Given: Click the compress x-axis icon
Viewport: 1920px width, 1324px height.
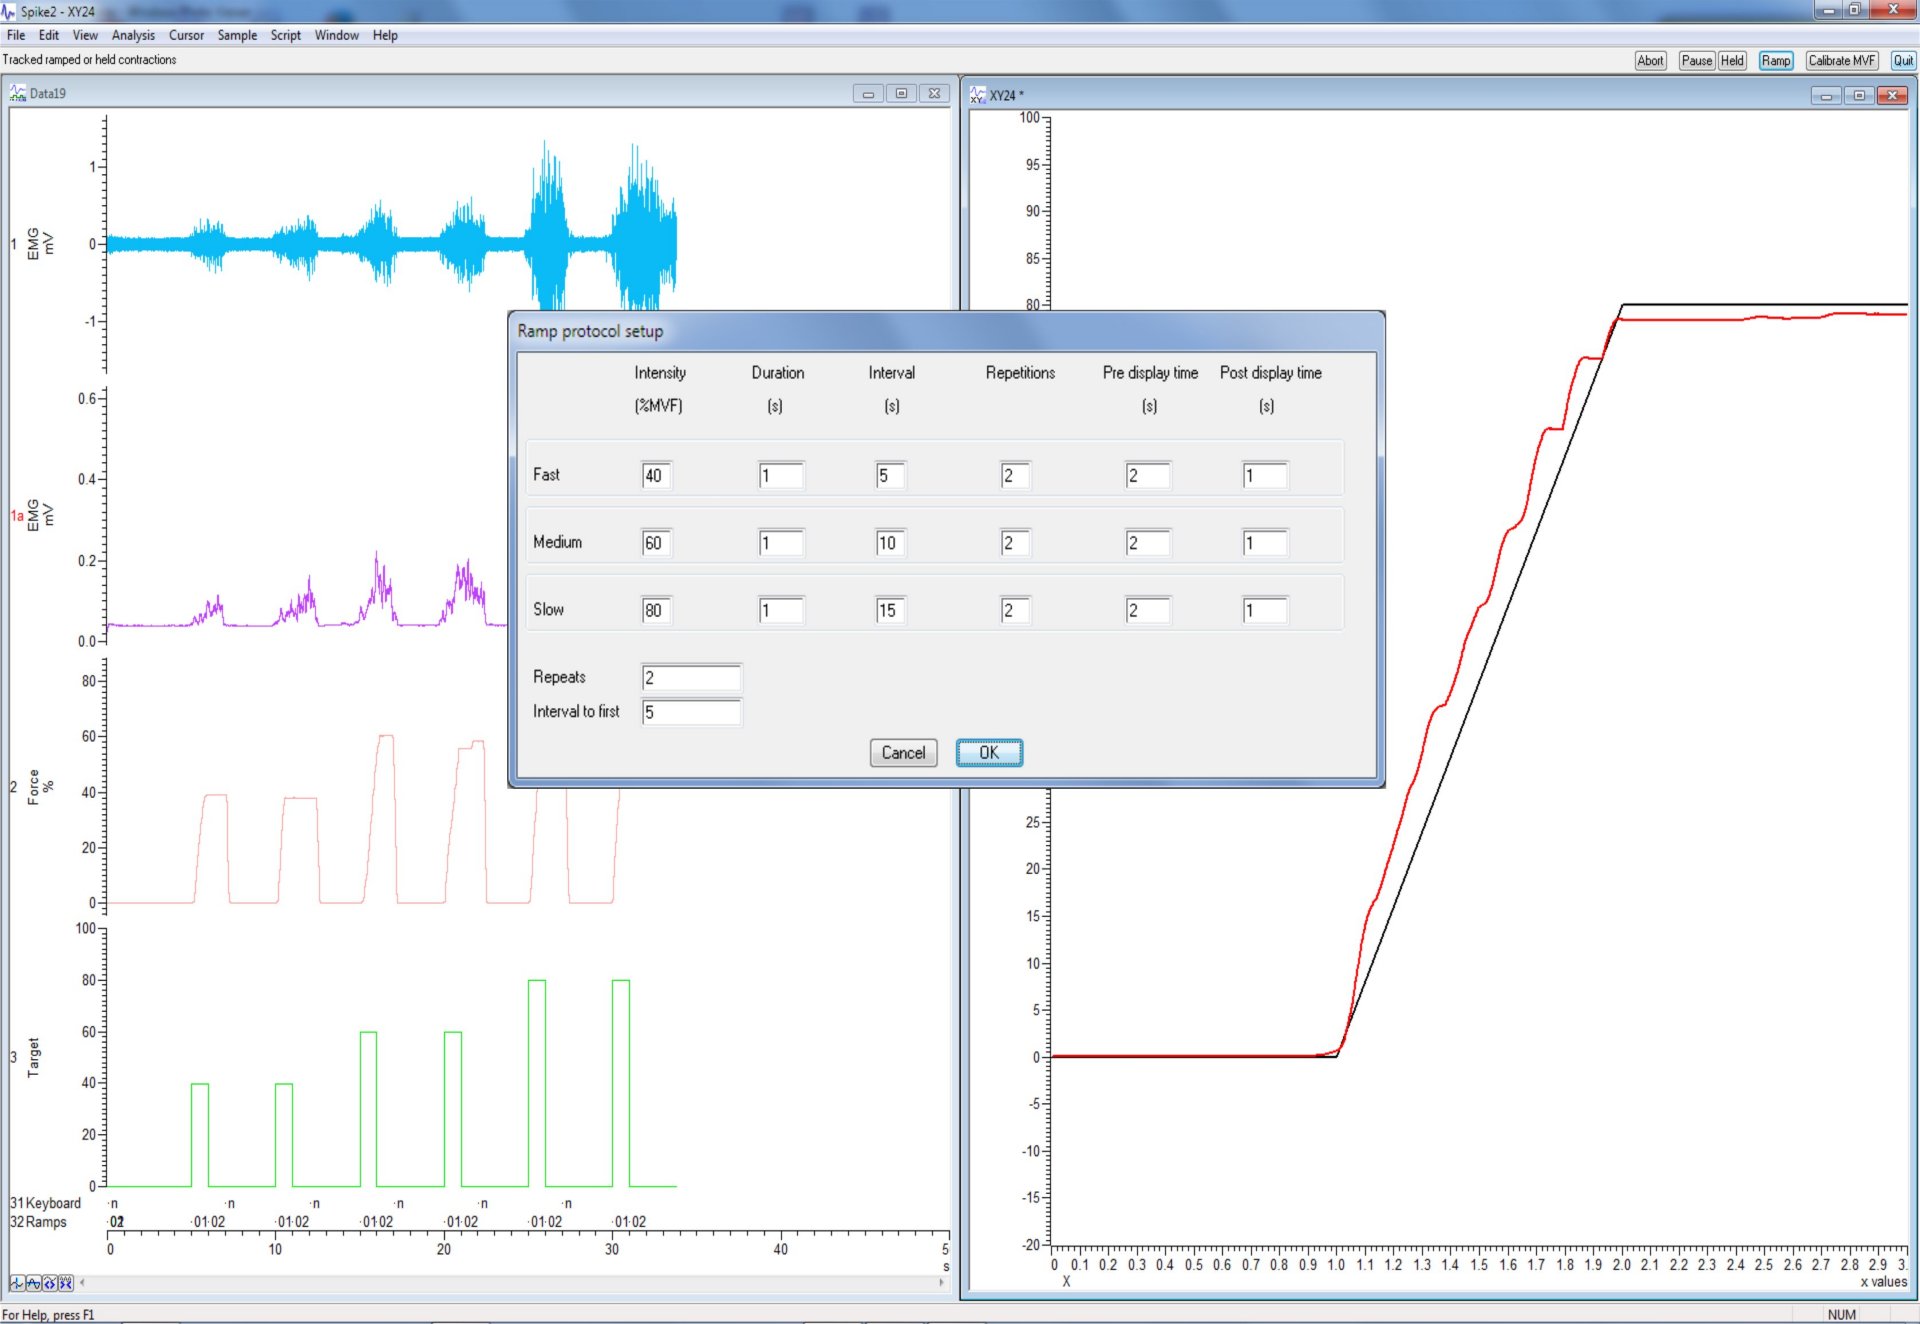Looking at the screenshot, I should (65, 1283).
